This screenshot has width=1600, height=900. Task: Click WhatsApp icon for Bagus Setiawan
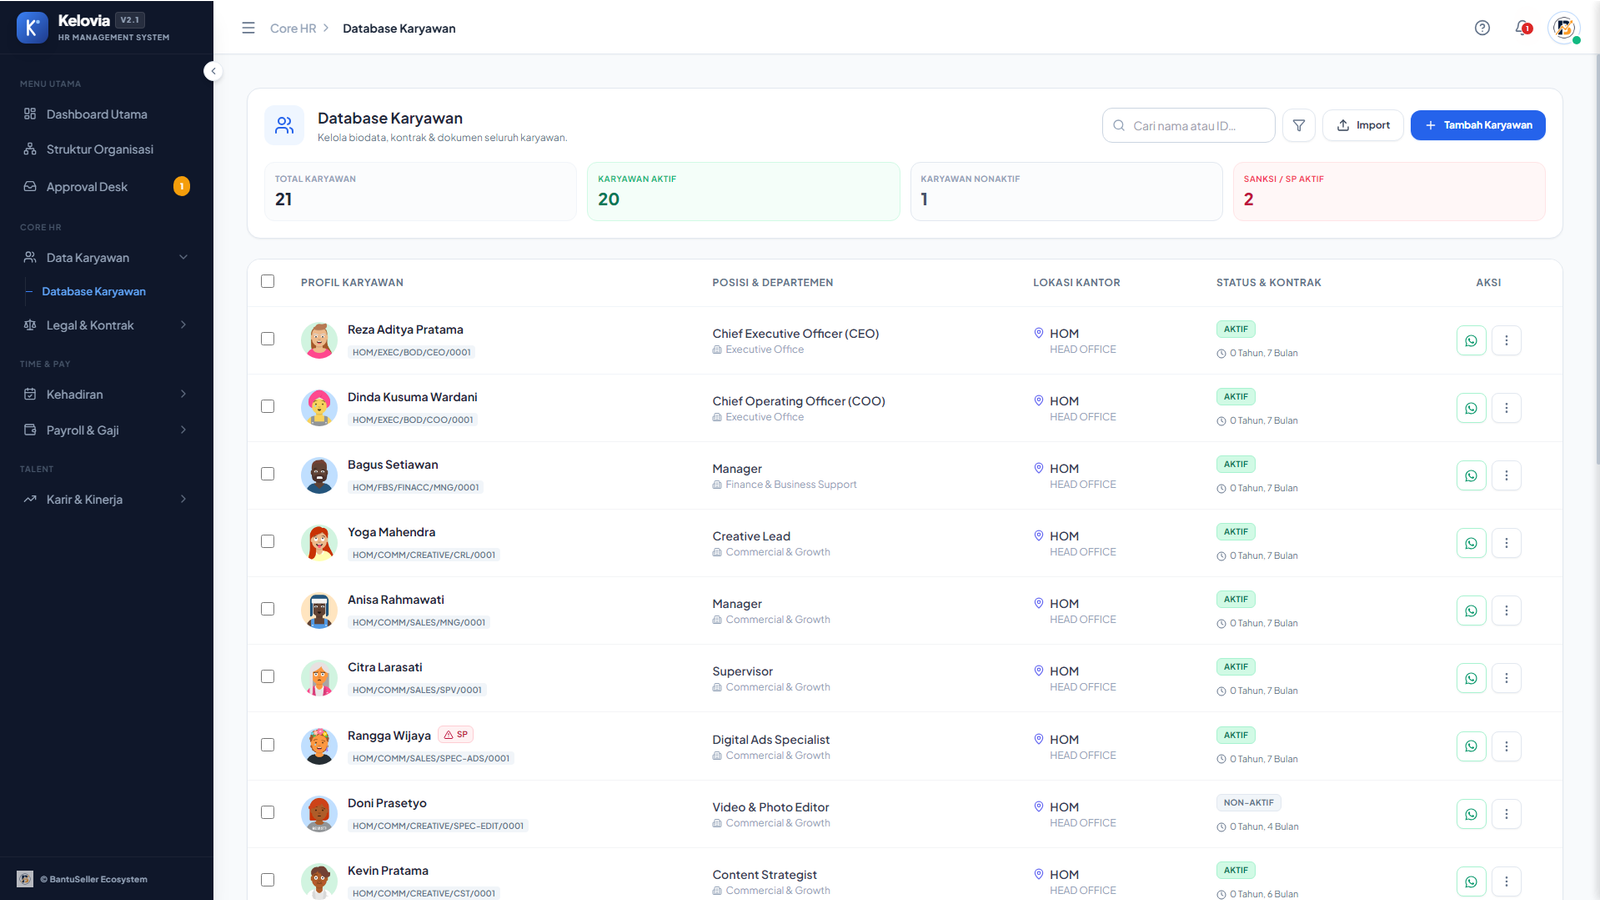point(1471,476)
